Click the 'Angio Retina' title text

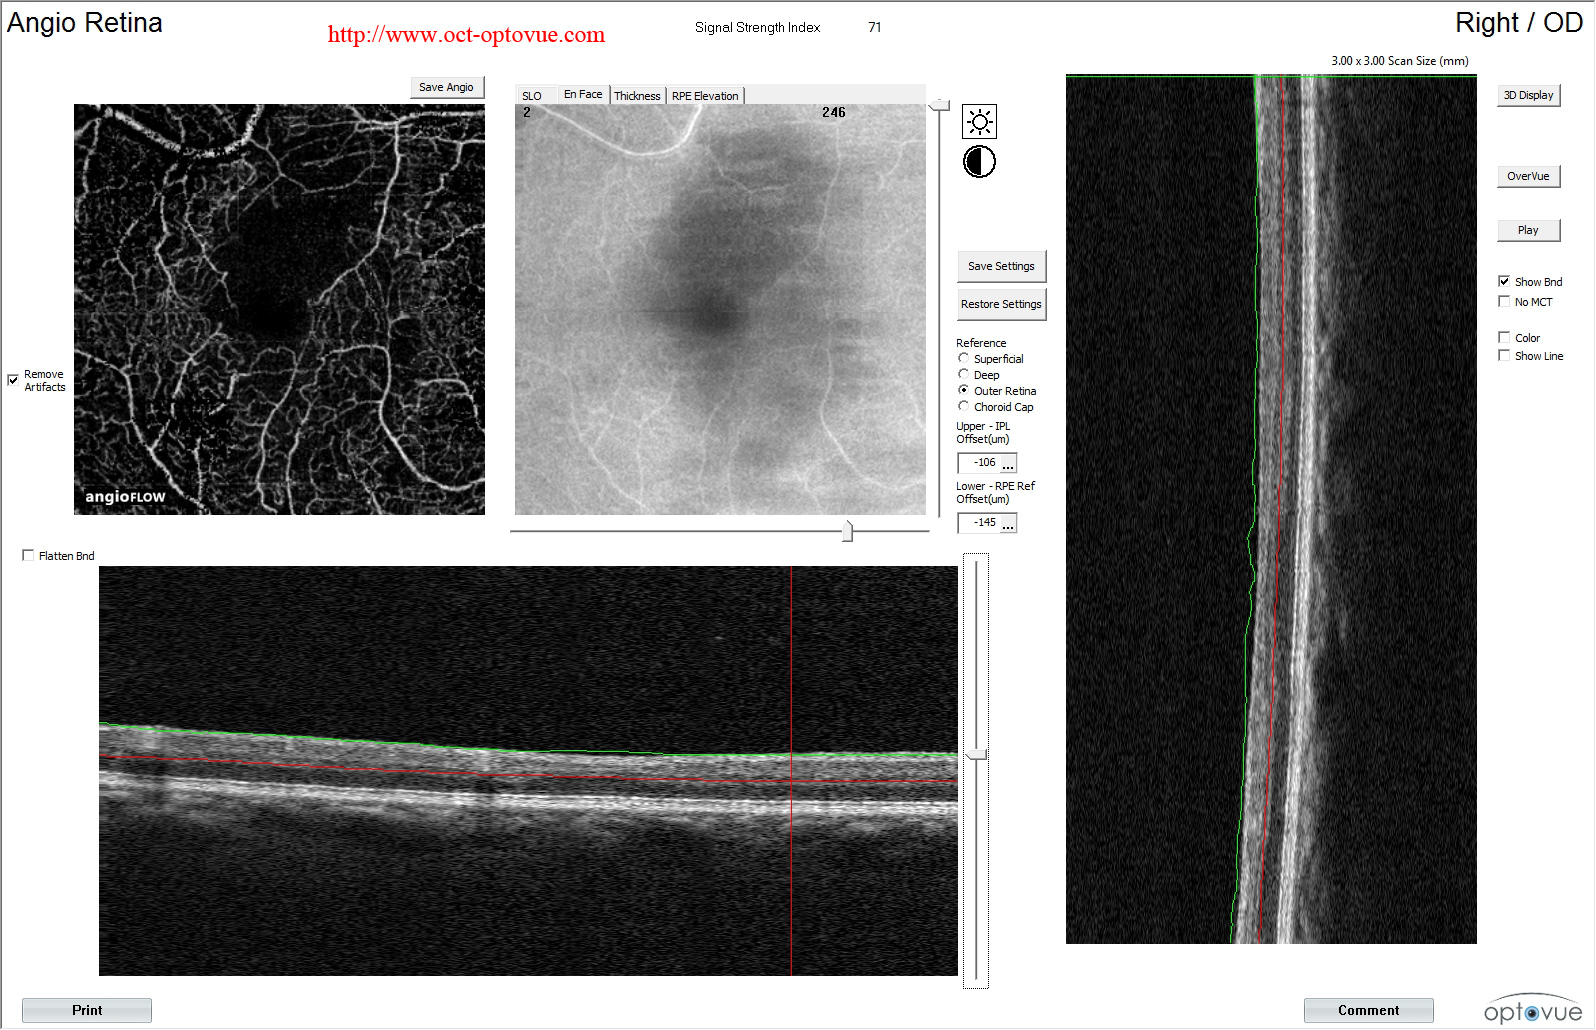[85, 23]
